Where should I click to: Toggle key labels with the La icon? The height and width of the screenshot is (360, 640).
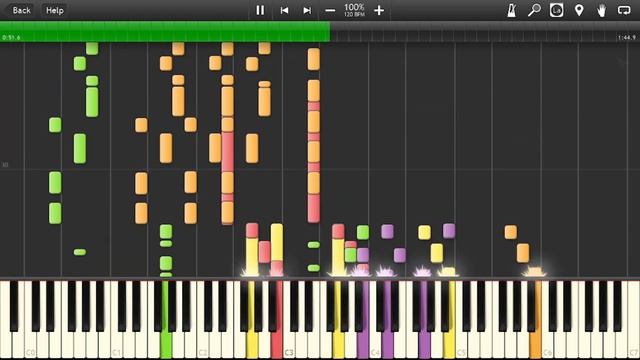(556, 10)
